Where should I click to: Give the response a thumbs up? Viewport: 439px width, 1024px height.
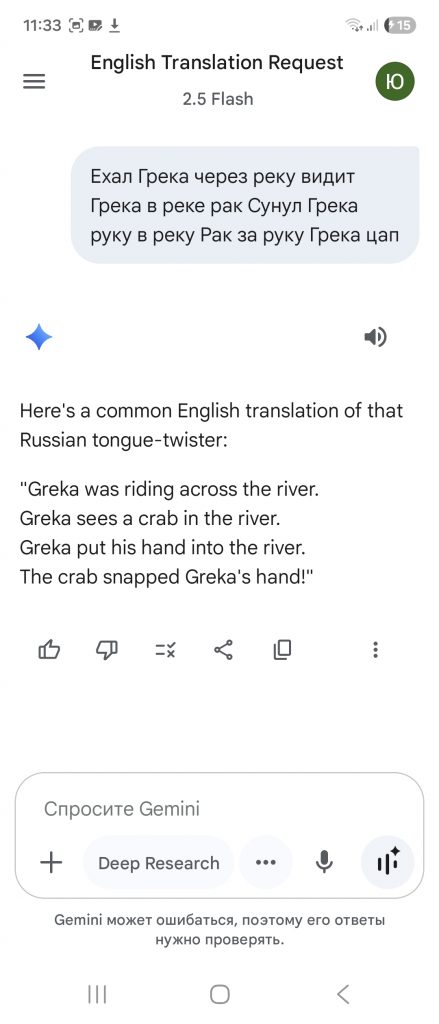pyautogui.click(x=50, y=649)
